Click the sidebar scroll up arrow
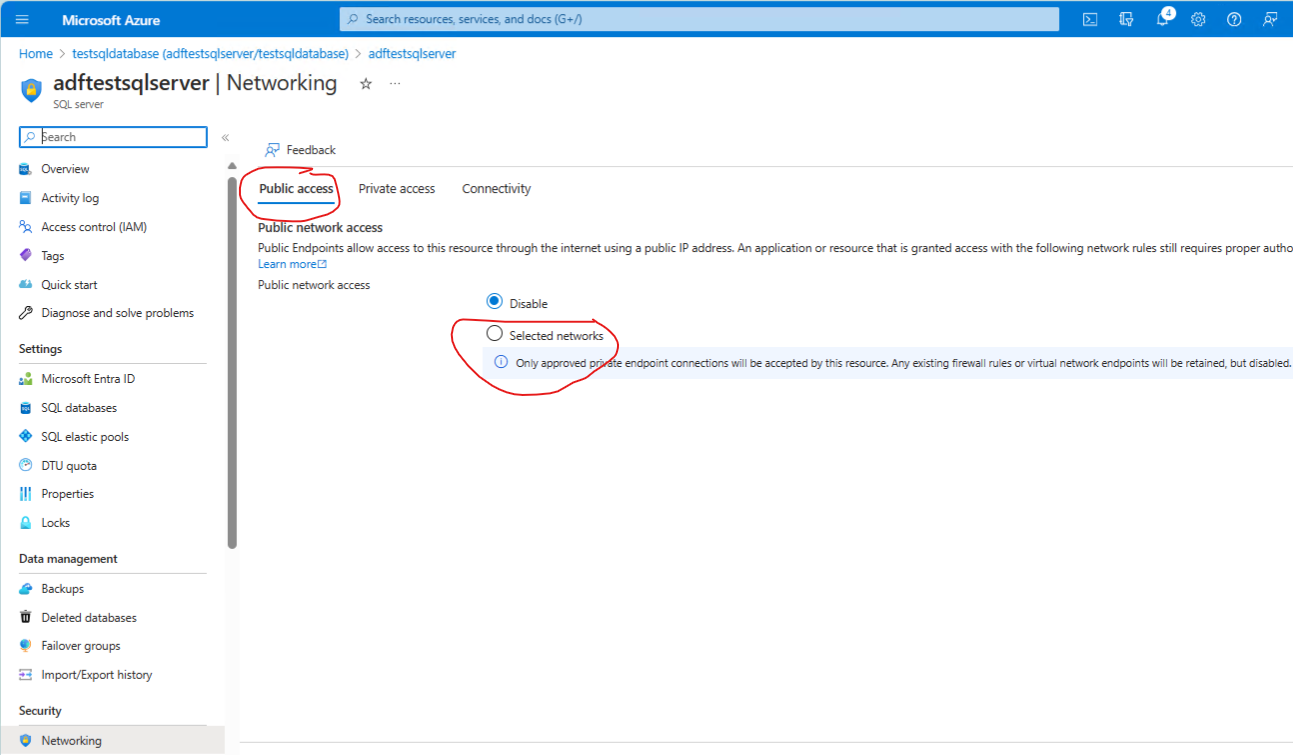 pos(232,166)
